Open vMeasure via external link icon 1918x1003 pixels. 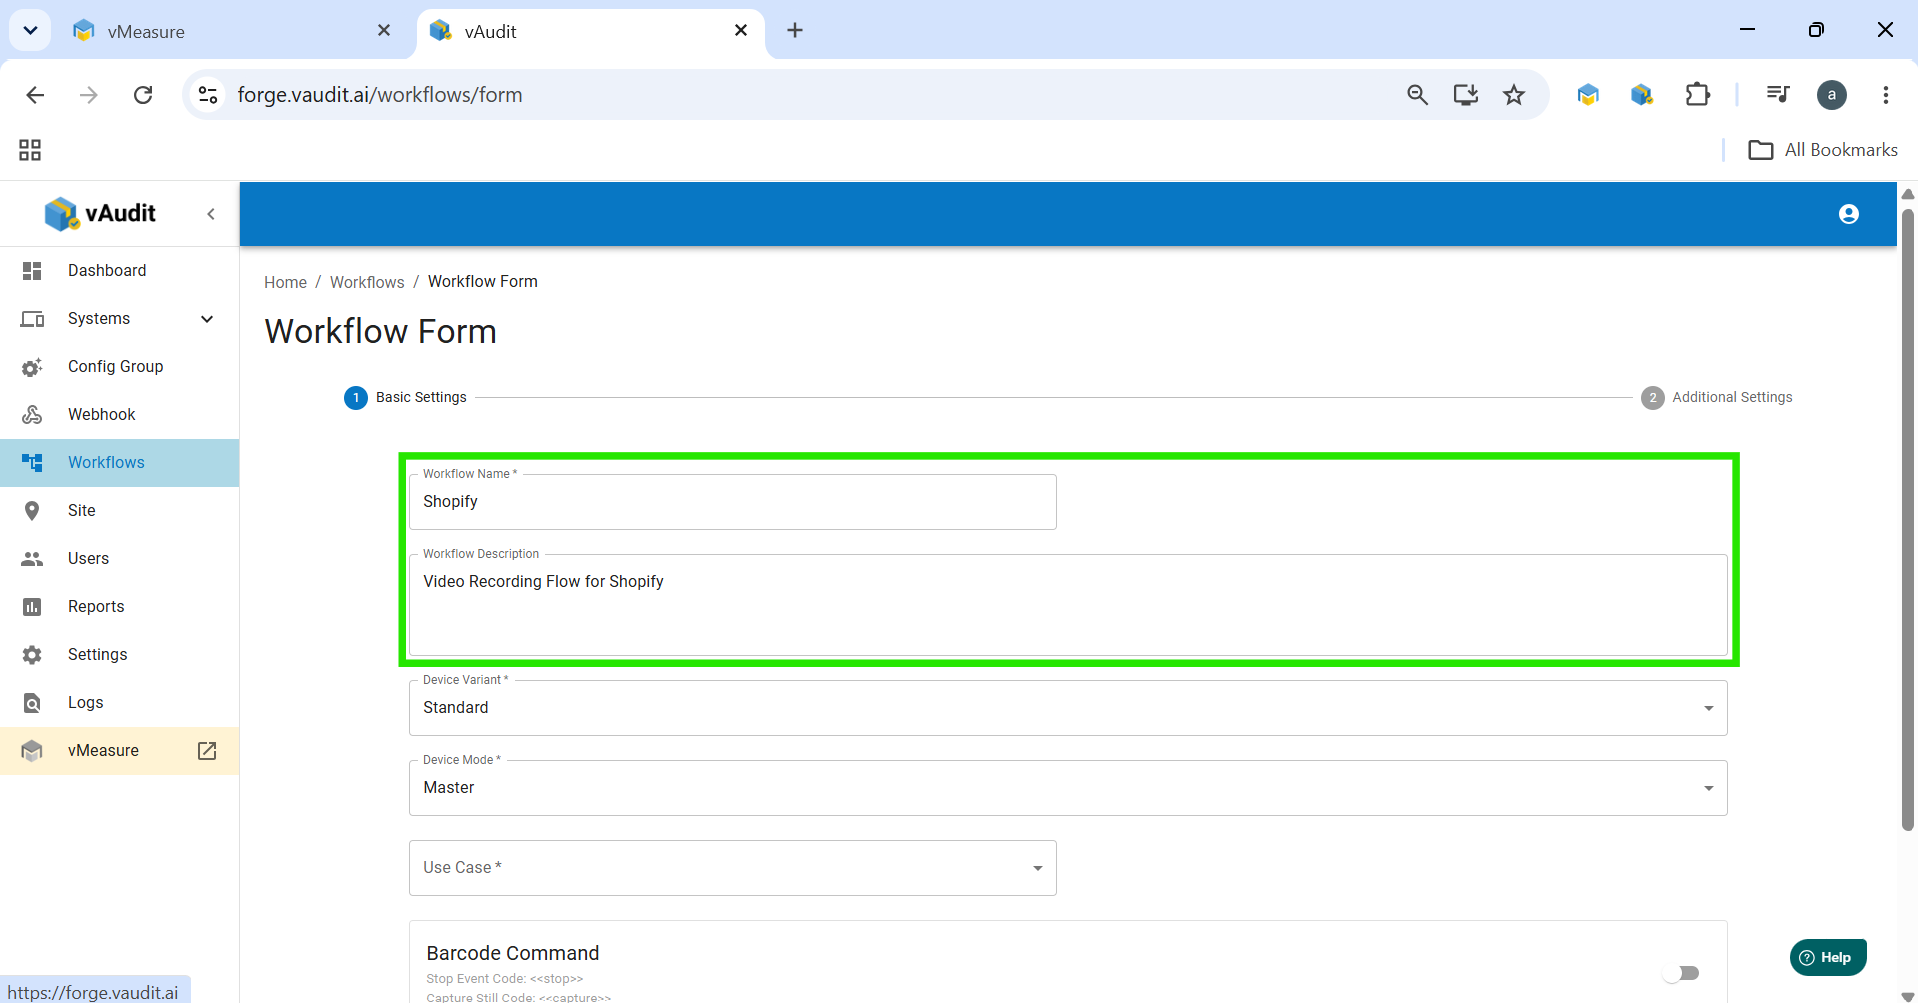point(207,751)
